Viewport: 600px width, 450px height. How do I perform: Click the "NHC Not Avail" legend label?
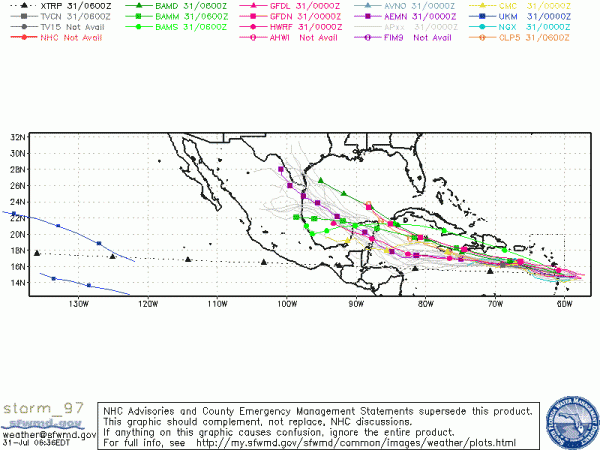click(x=71, y=38)
